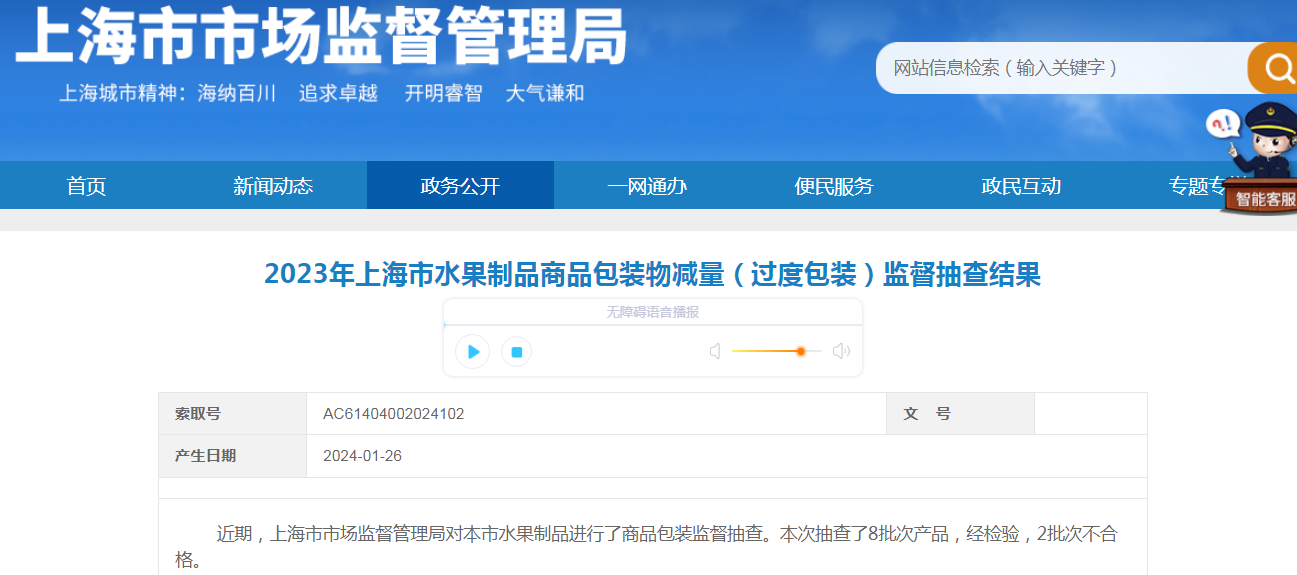Click the 文号 table header cell
Image resolution: width=1297 pixels, height=575 pixels.
click(960, 414)
